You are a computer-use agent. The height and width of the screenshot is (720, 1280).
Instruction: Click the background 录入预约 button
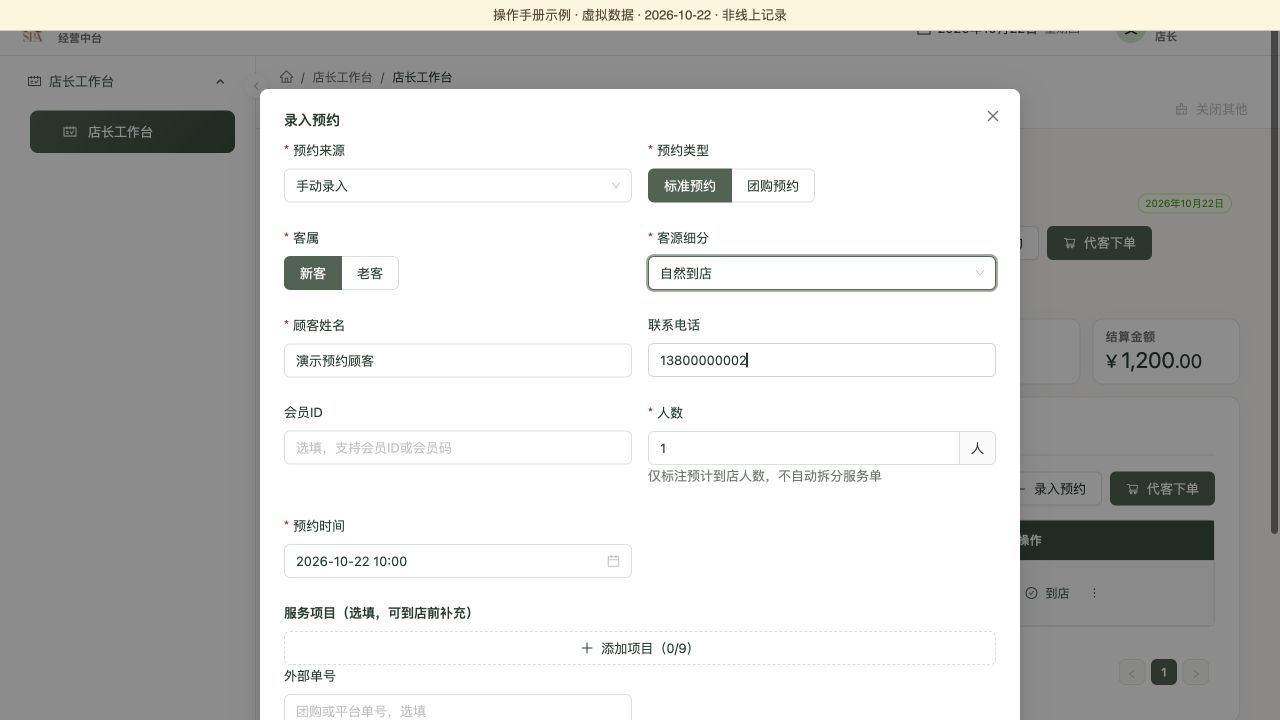tap(1058, 489)
